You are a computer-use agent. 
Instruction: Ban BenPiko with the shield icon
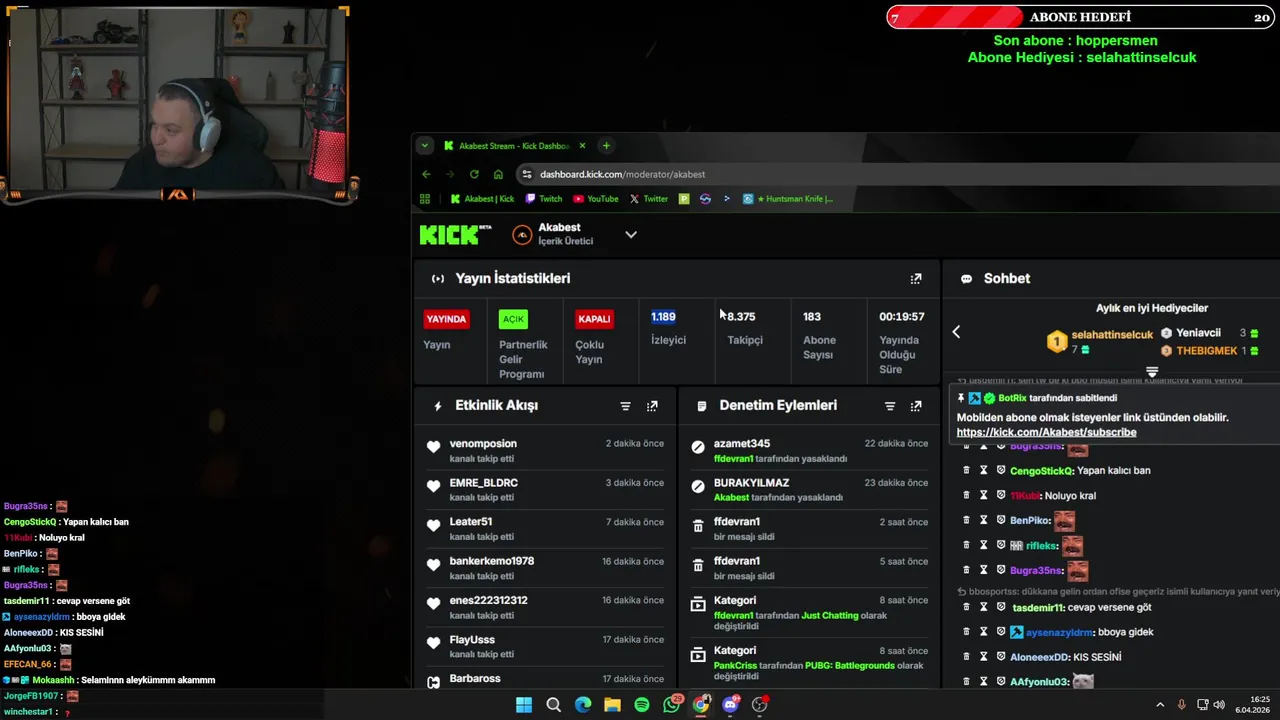click(1000, 520)
